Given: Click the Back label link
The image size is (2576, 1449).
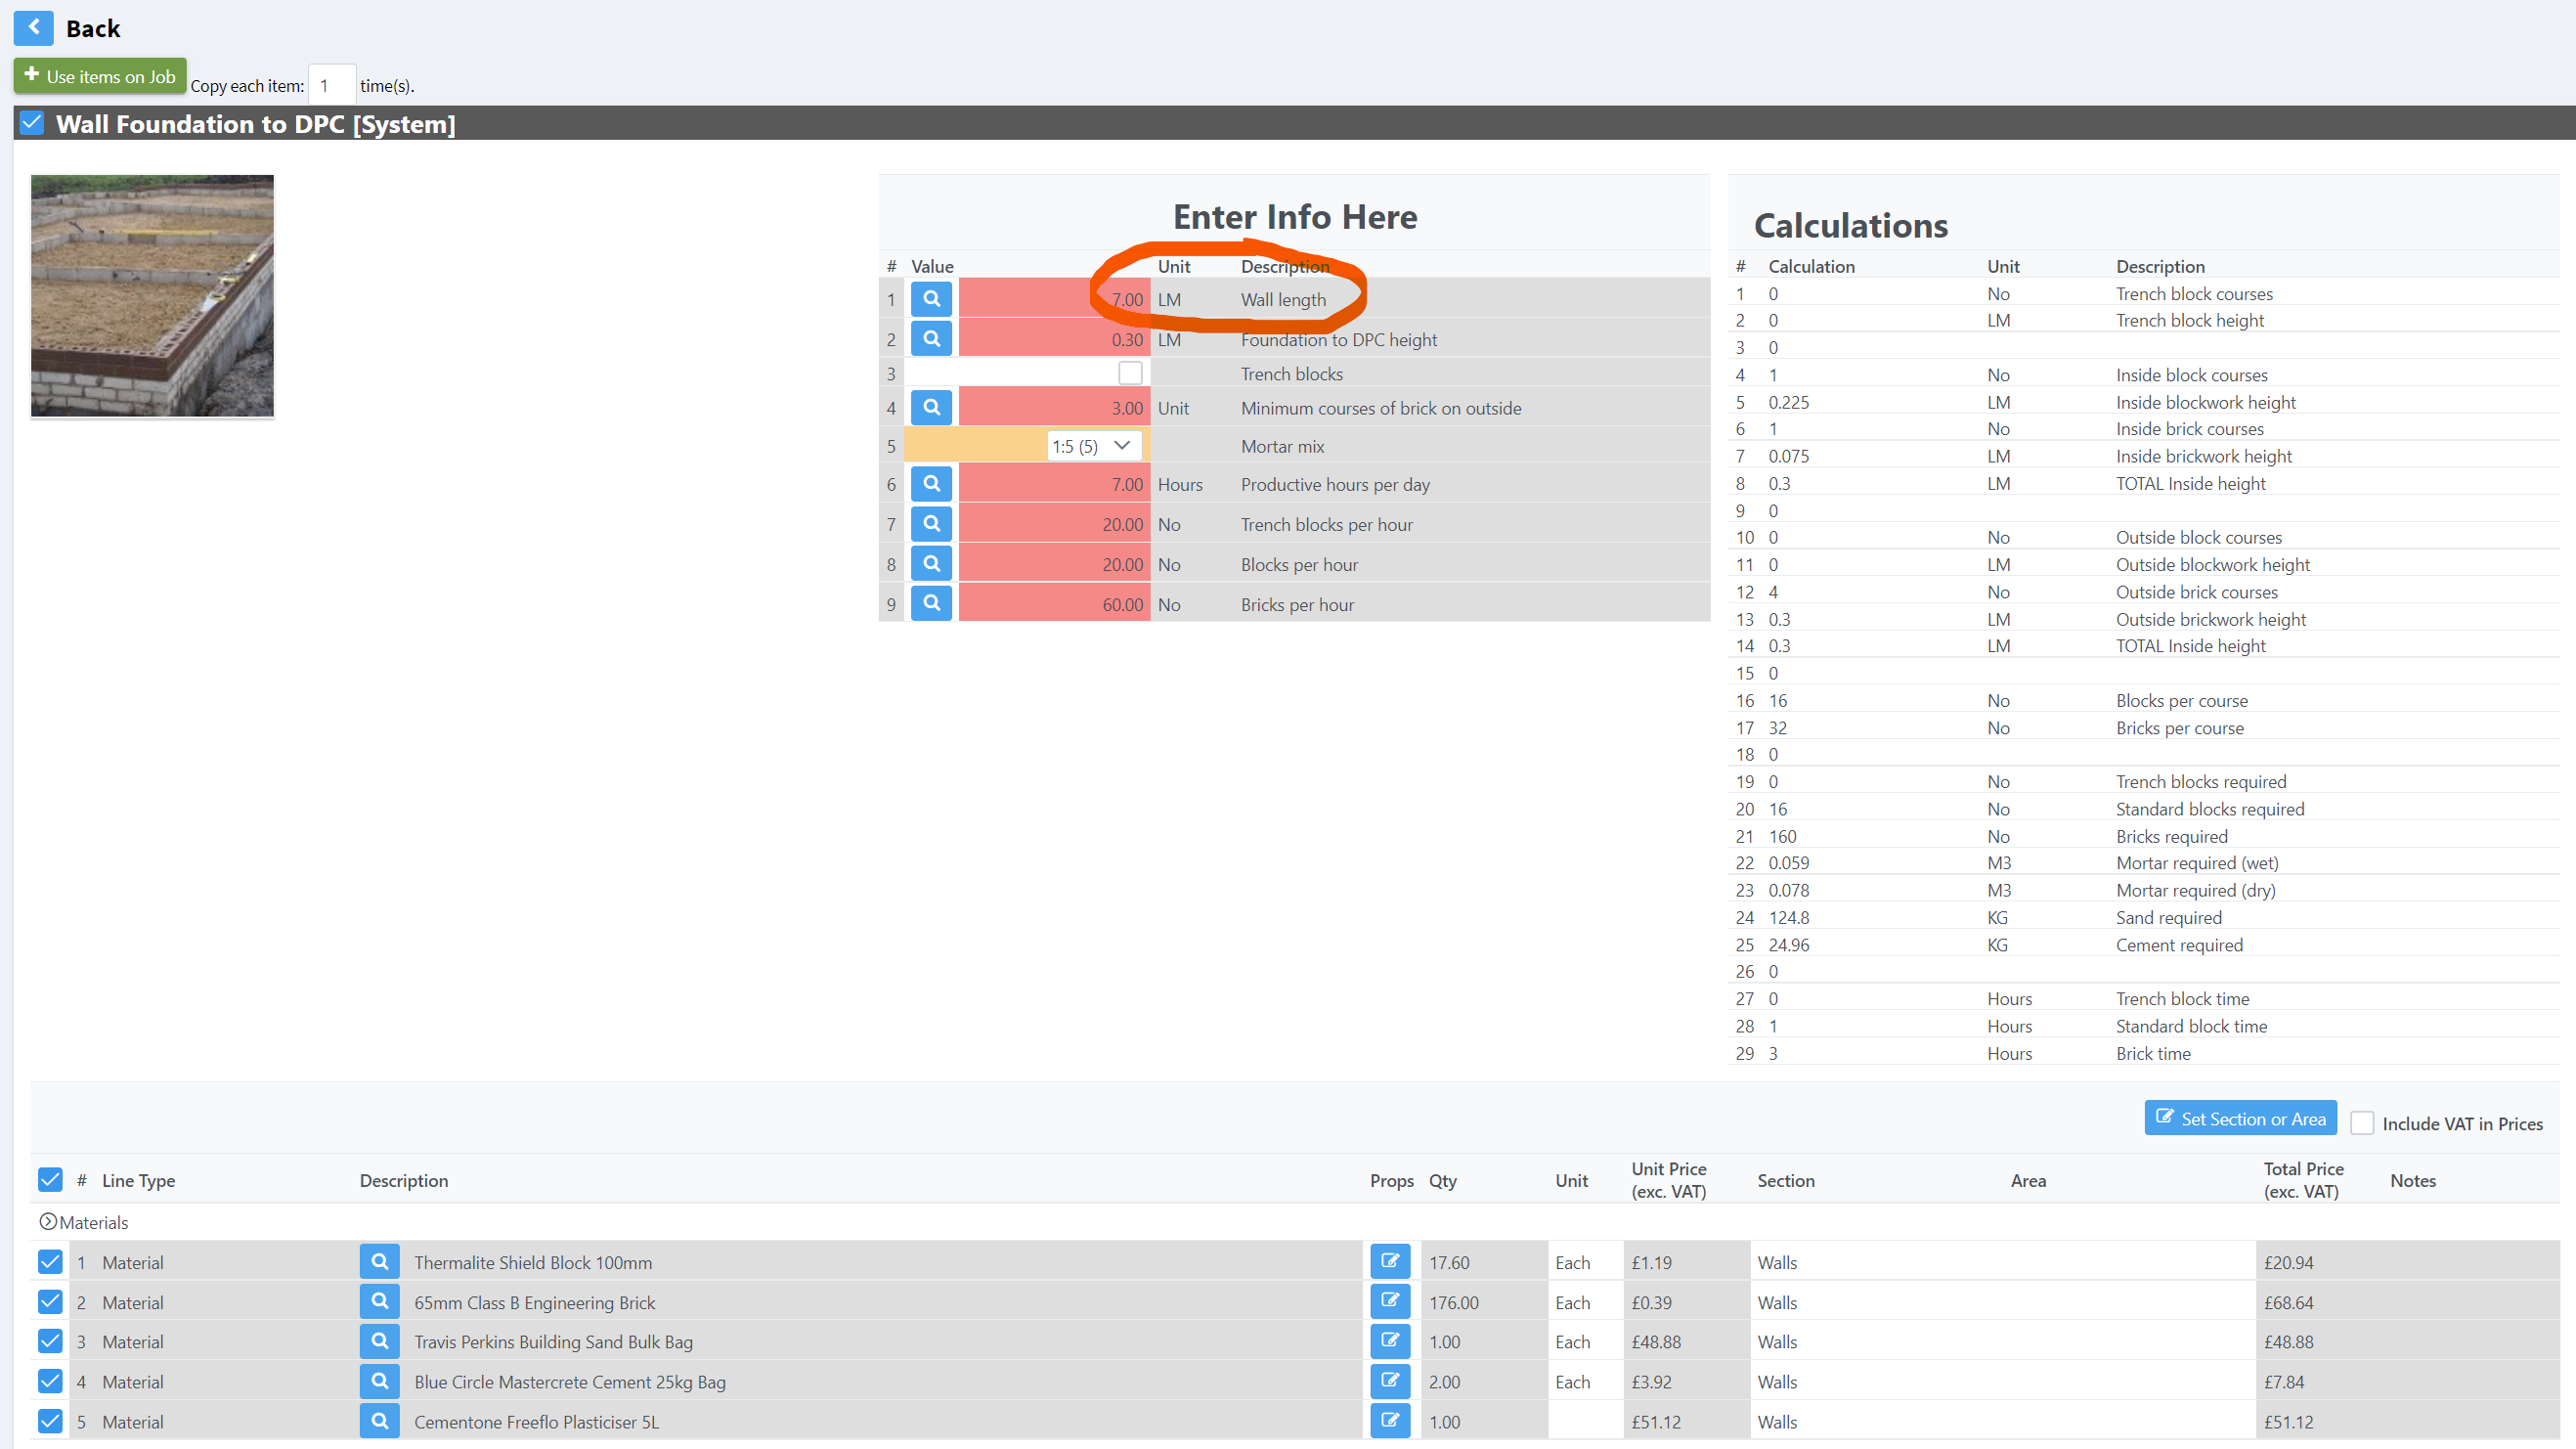Looking at the screenshot, I should pyautogui.click(x=93, y=28).
